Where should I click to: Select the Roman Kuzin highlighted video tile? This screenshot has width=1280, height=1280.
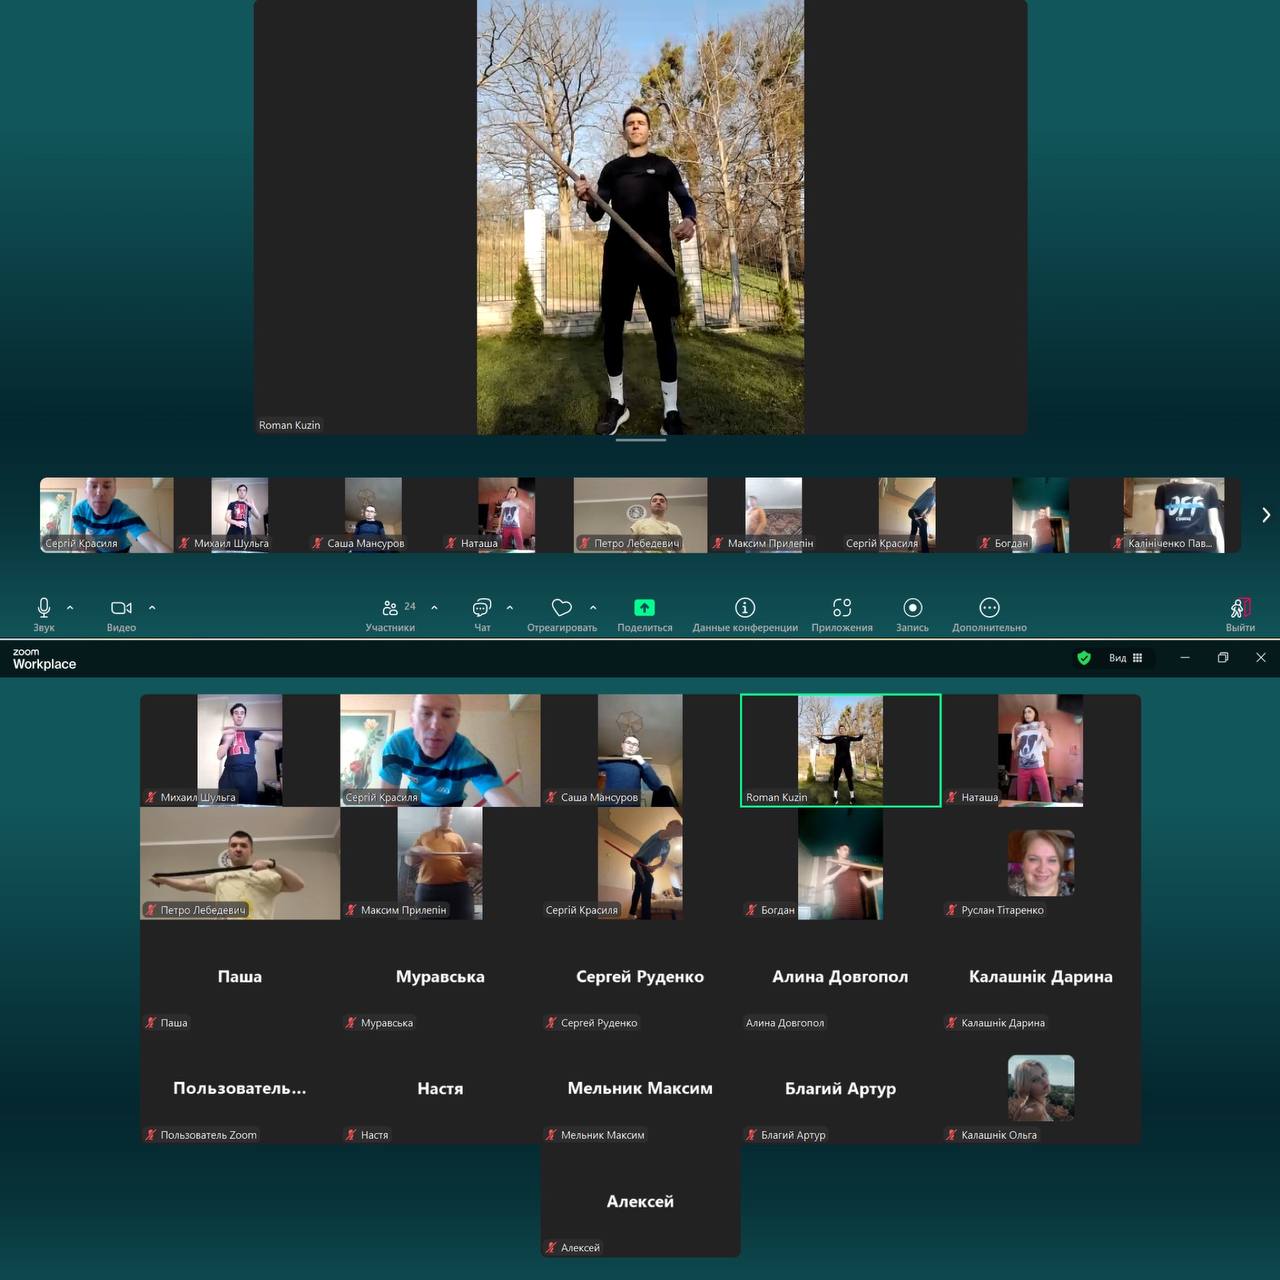tap(840, 750)
